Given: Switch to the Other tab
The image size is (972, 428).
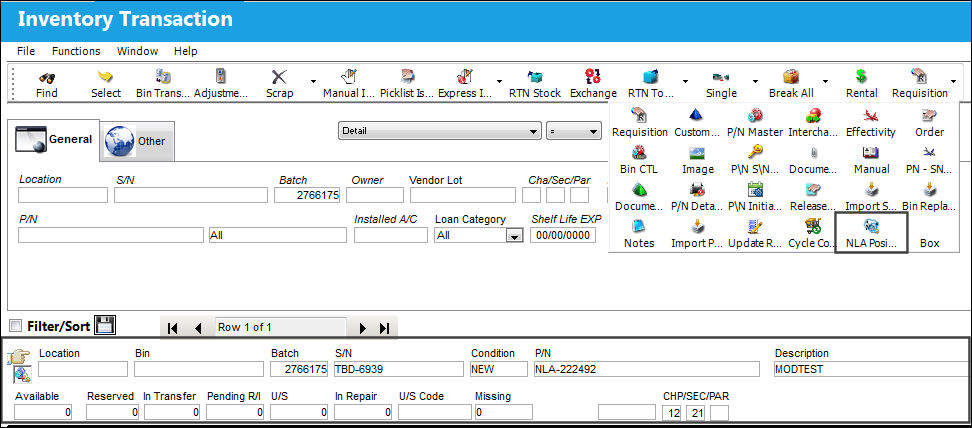Looking at the screenshot, I should 137,141.
